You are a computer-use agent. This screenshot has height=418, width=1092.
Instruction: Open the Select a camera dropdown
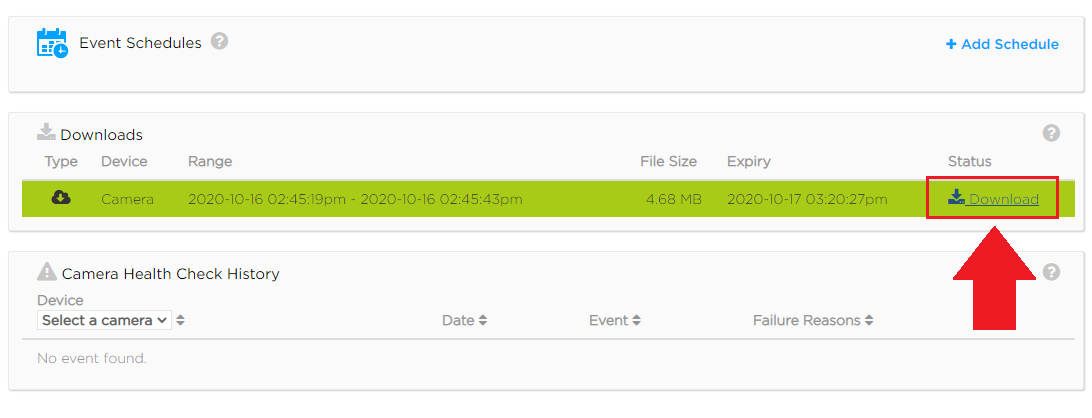(104, 320)
